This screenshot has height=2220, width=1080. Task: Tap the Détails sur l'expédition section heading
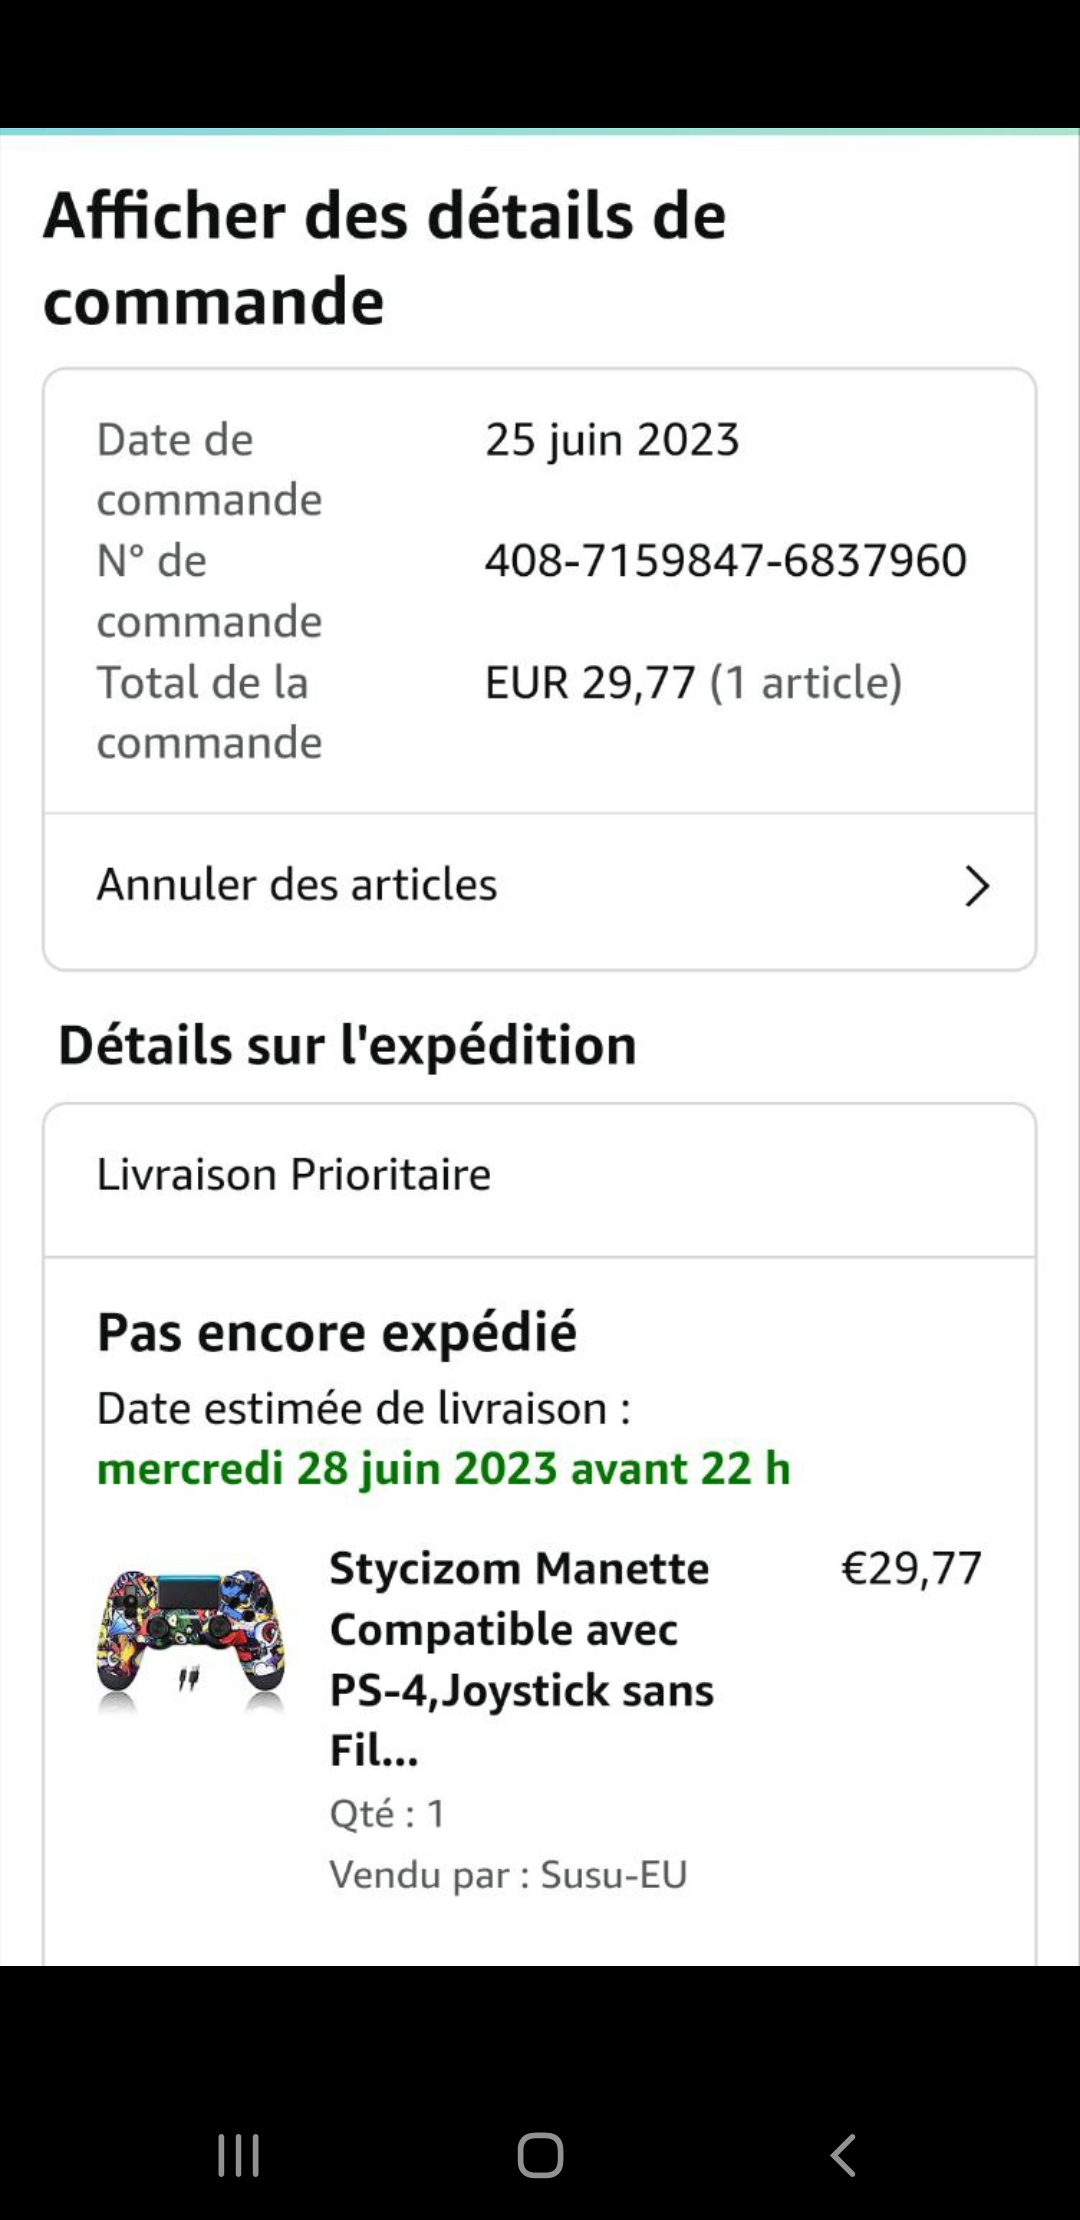347,1045
